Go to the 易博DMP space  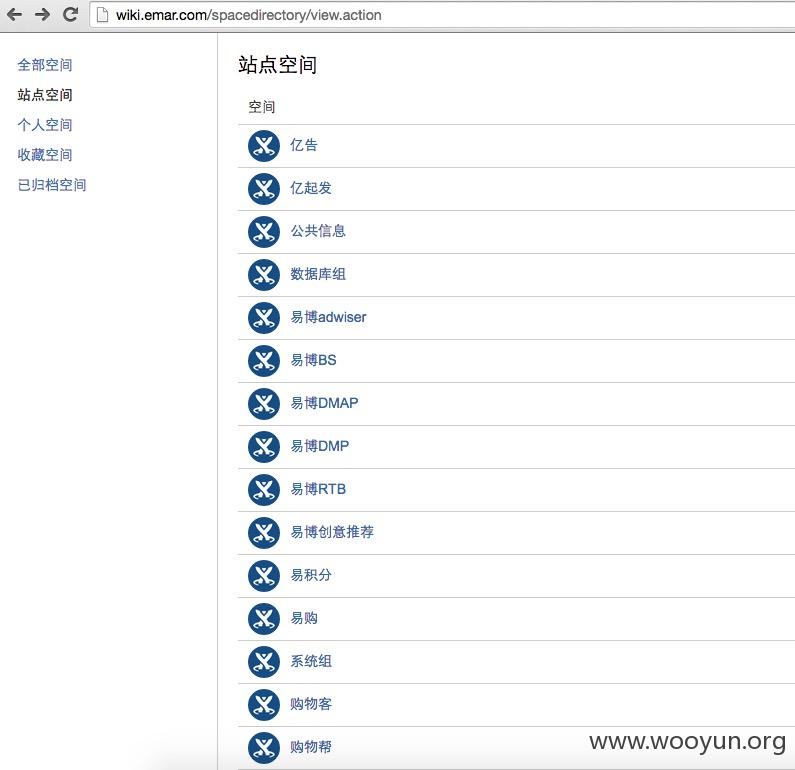[319, 446]
